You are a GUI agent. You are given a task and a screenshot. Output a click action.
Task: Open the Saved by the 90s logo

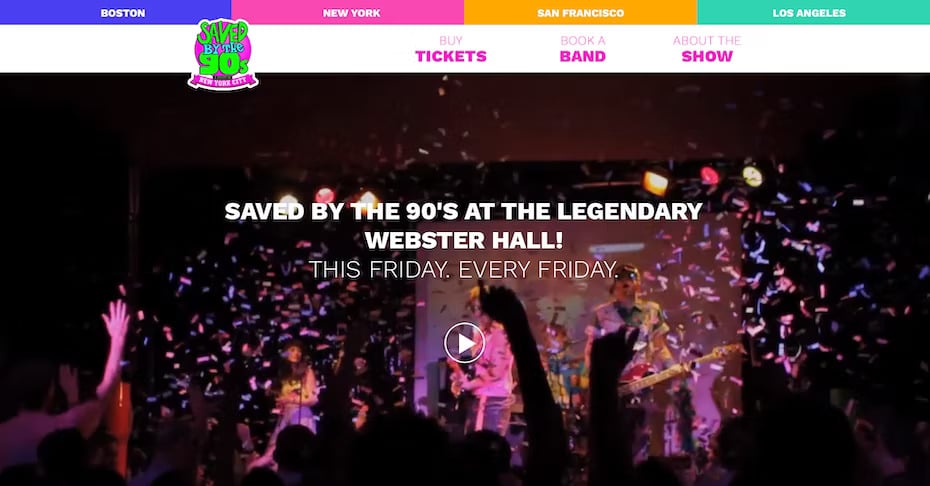[223, 55]
